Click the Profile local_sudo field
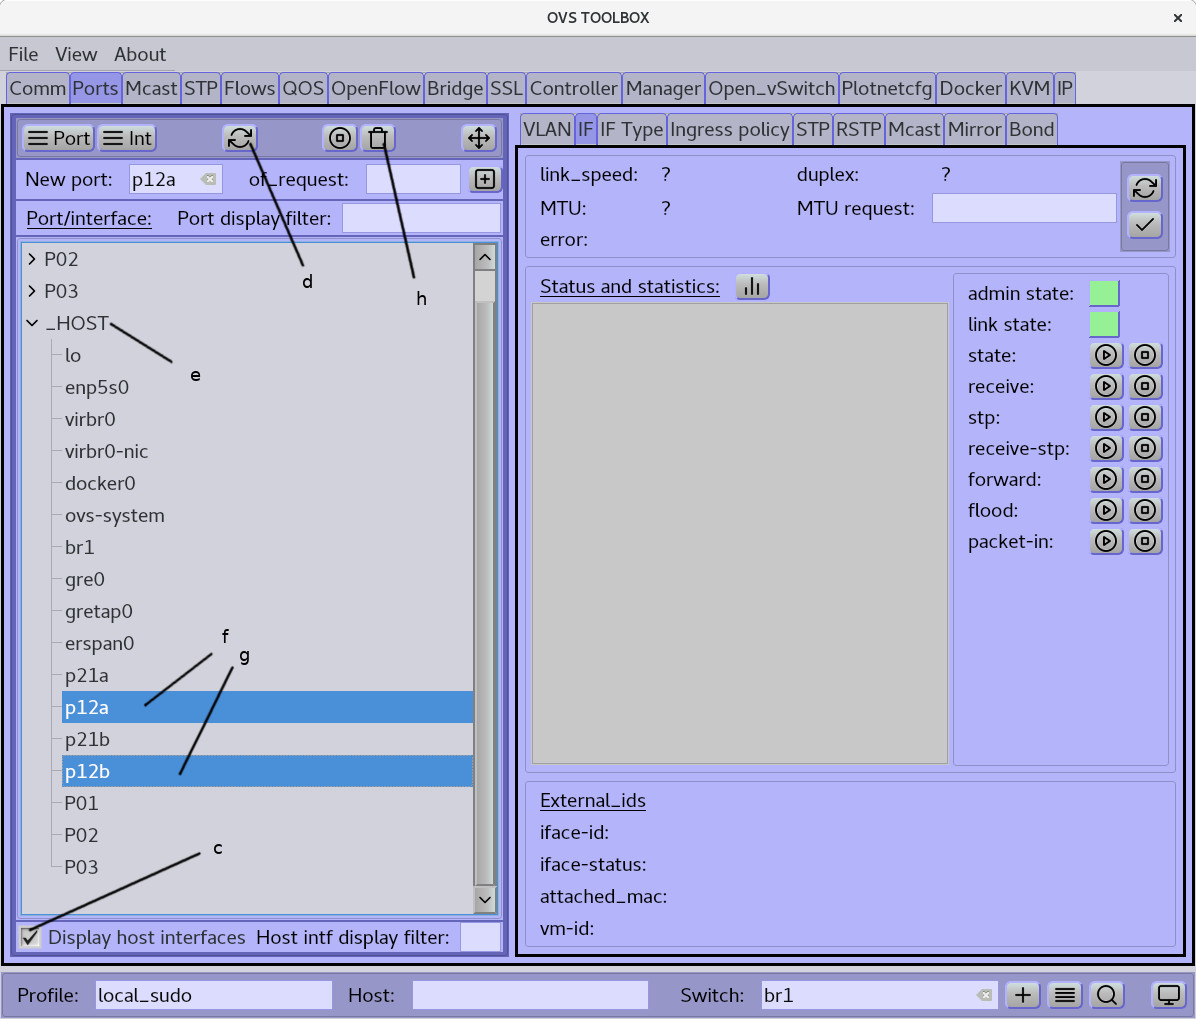1196x1019 pixels. point(214,995)
